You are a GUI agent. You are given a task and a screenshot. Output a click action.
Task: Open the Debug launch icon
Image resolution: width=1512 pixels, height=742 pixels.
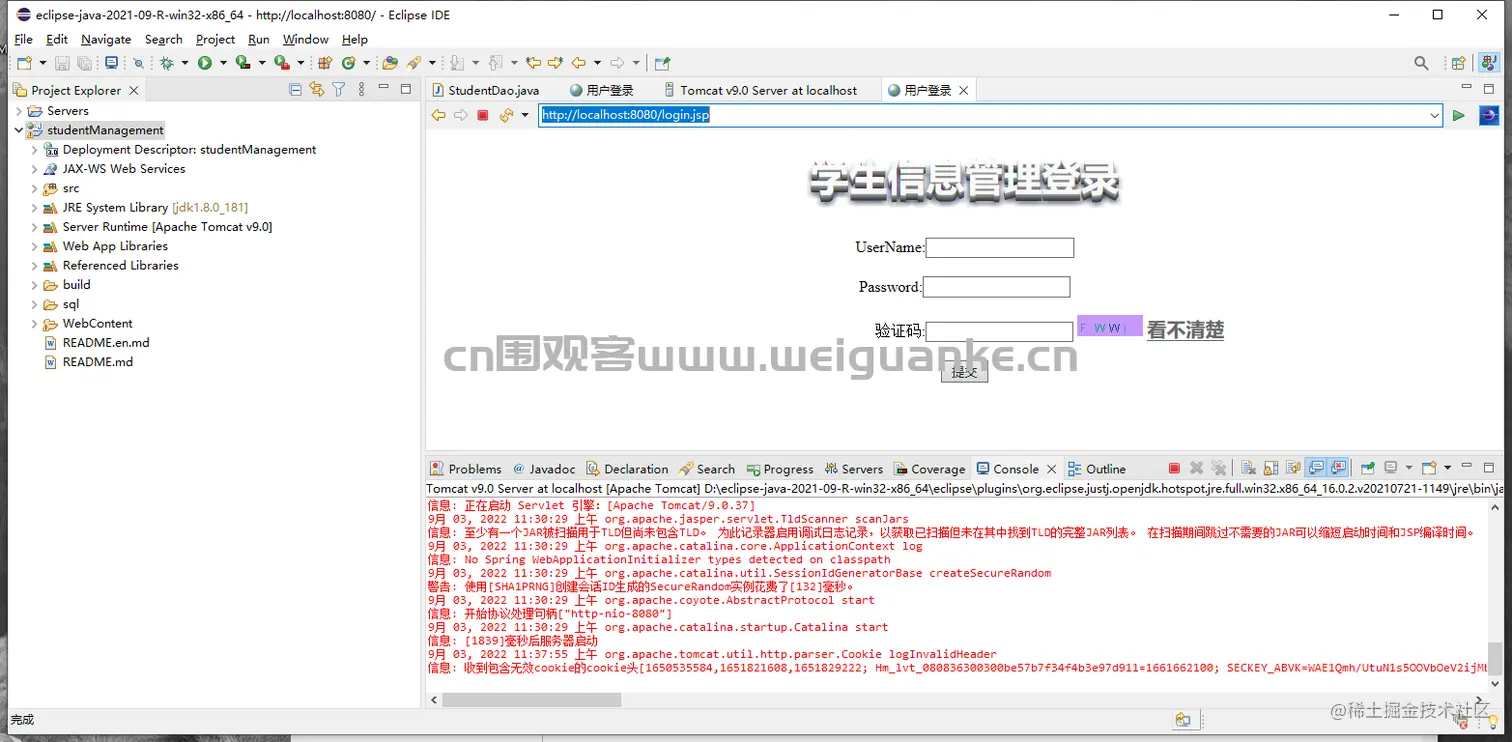166,63
